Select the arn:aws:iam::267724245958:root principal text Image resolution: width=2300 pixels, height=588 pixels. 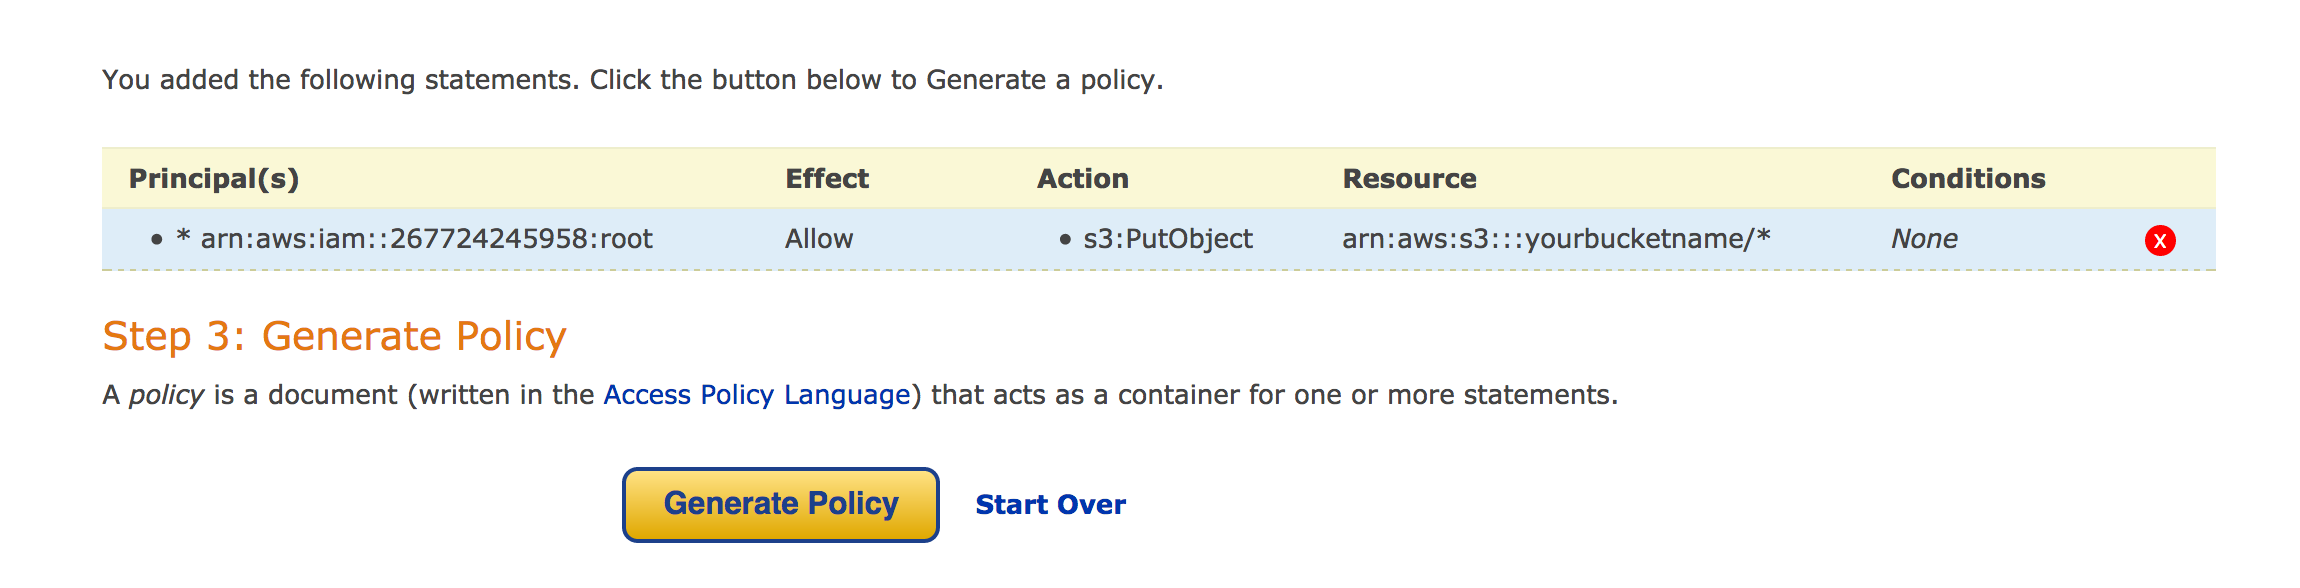point(426,239)
